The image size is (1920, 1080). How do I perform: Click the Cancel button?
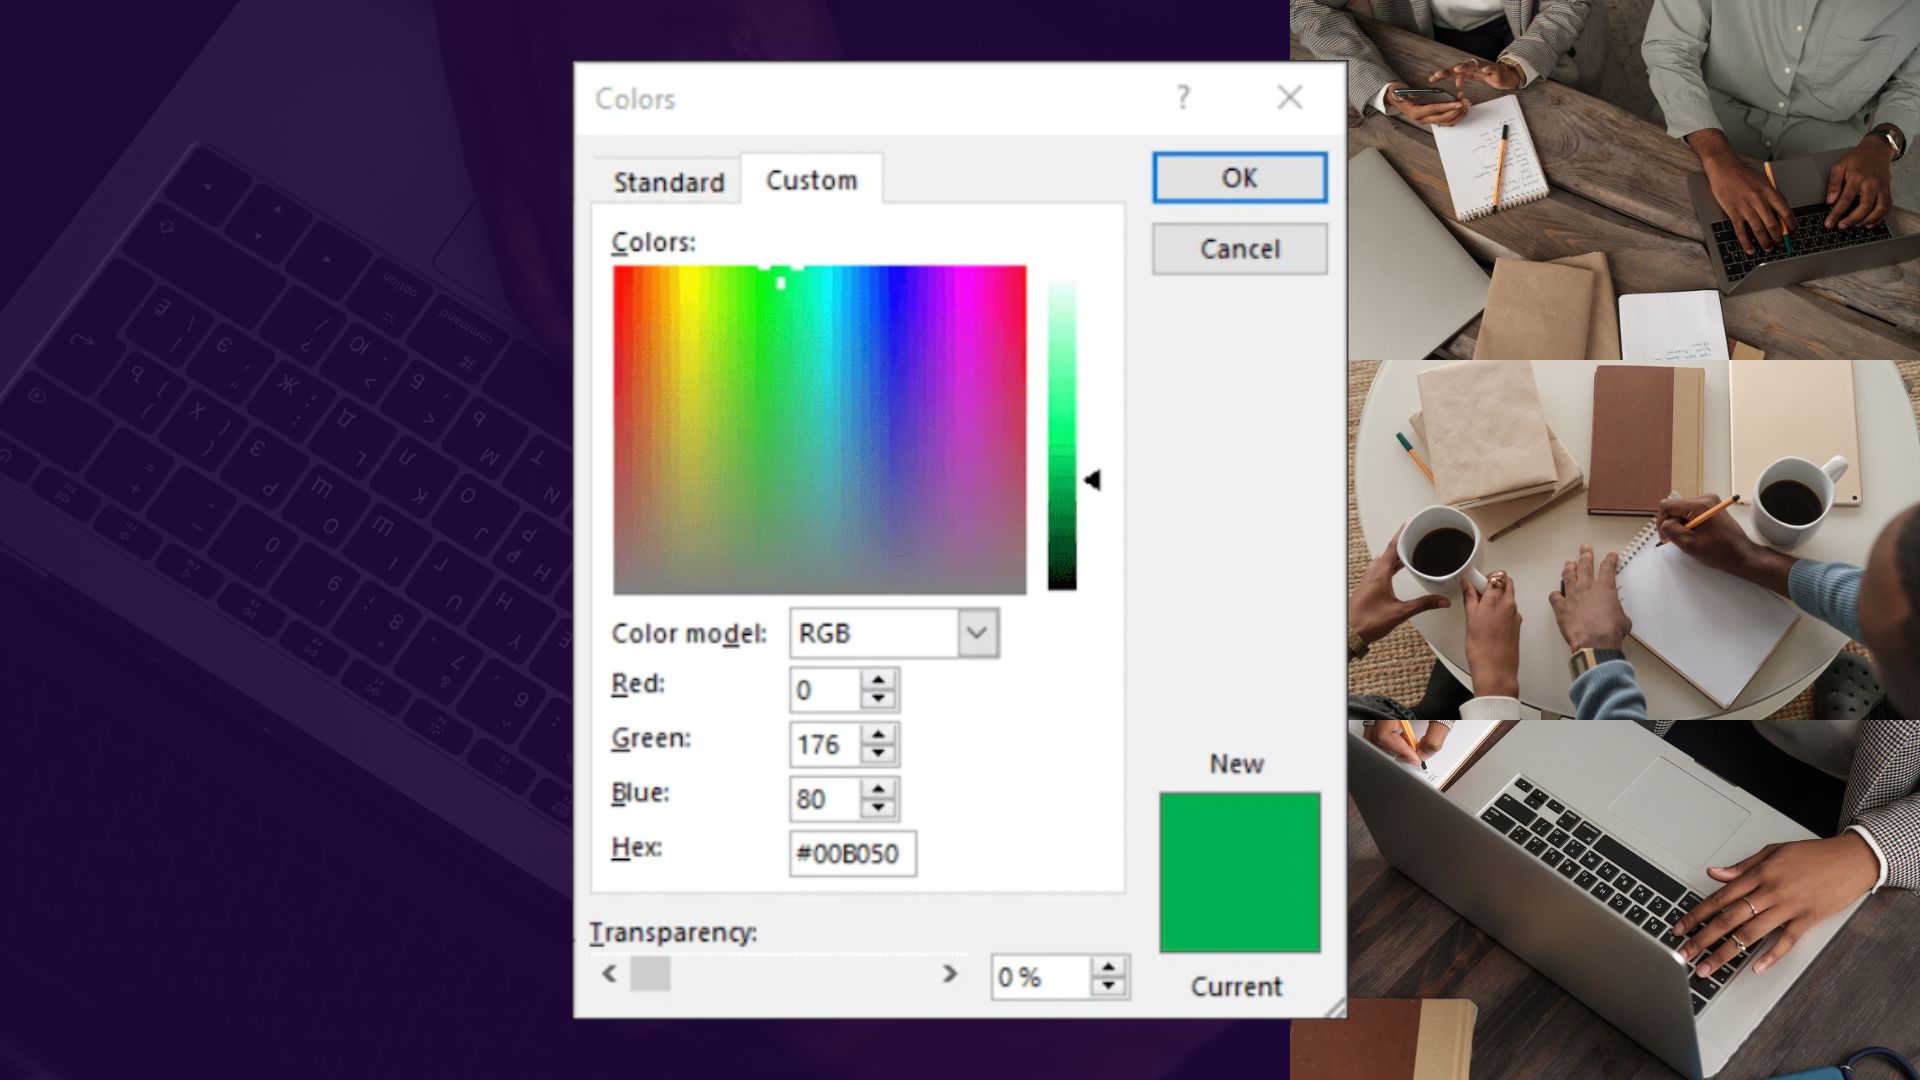[1240, 249]
